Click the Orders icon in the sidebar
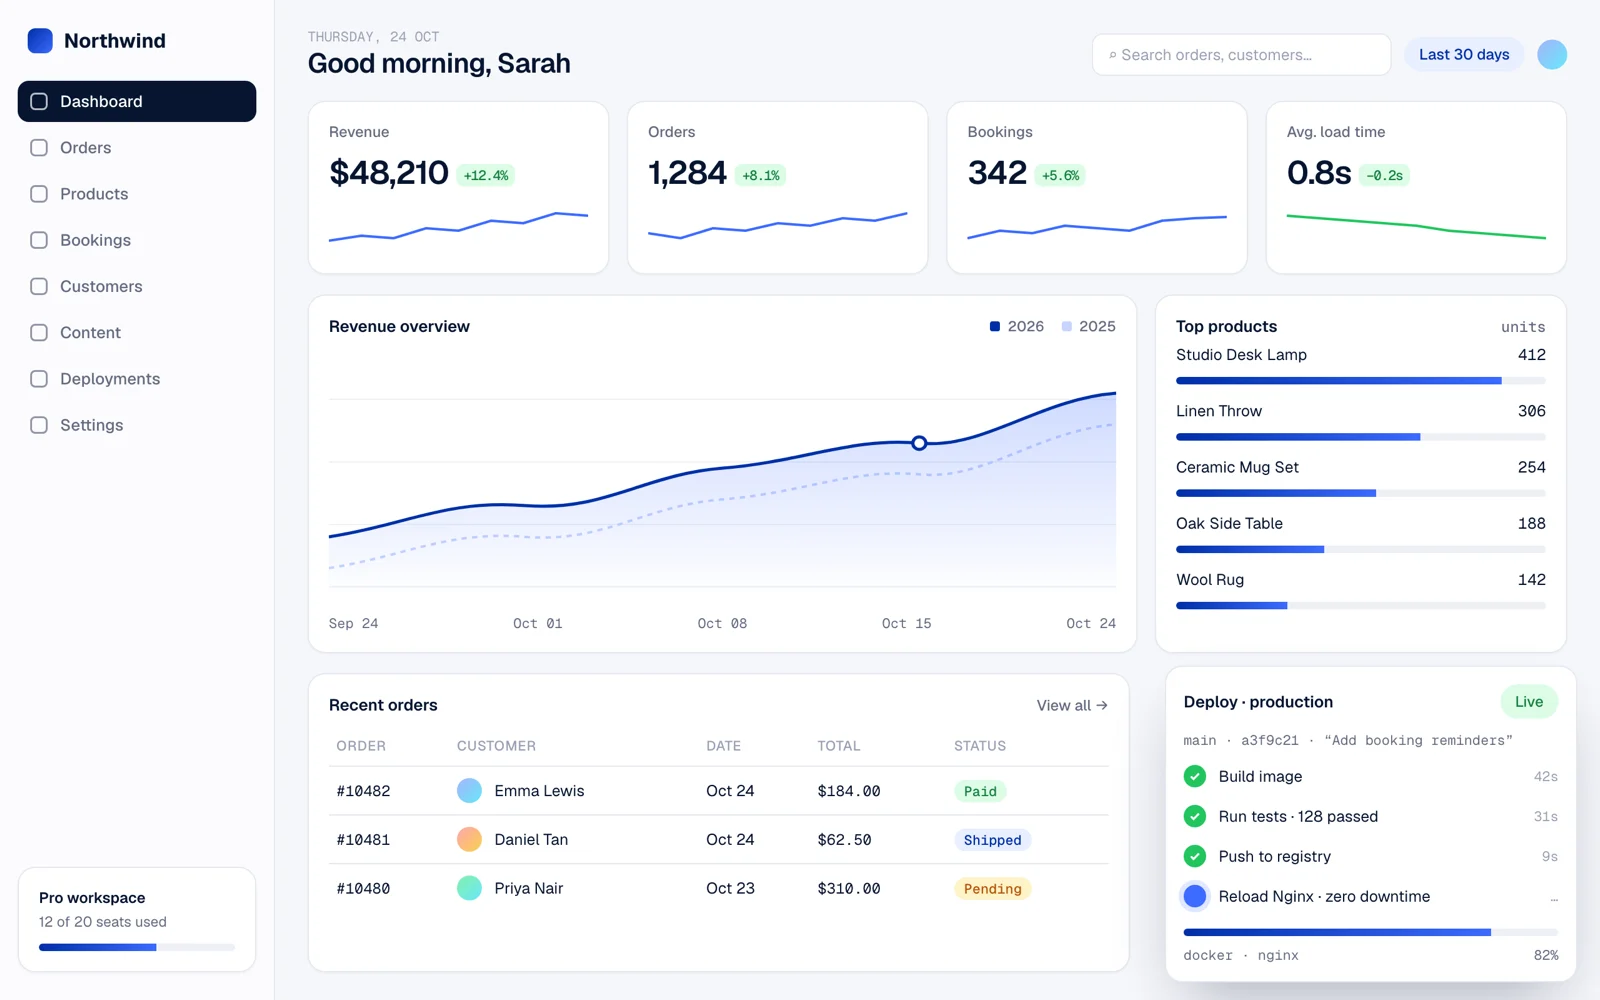Screen dimensions: 1600x1000 tap(39, 148)
